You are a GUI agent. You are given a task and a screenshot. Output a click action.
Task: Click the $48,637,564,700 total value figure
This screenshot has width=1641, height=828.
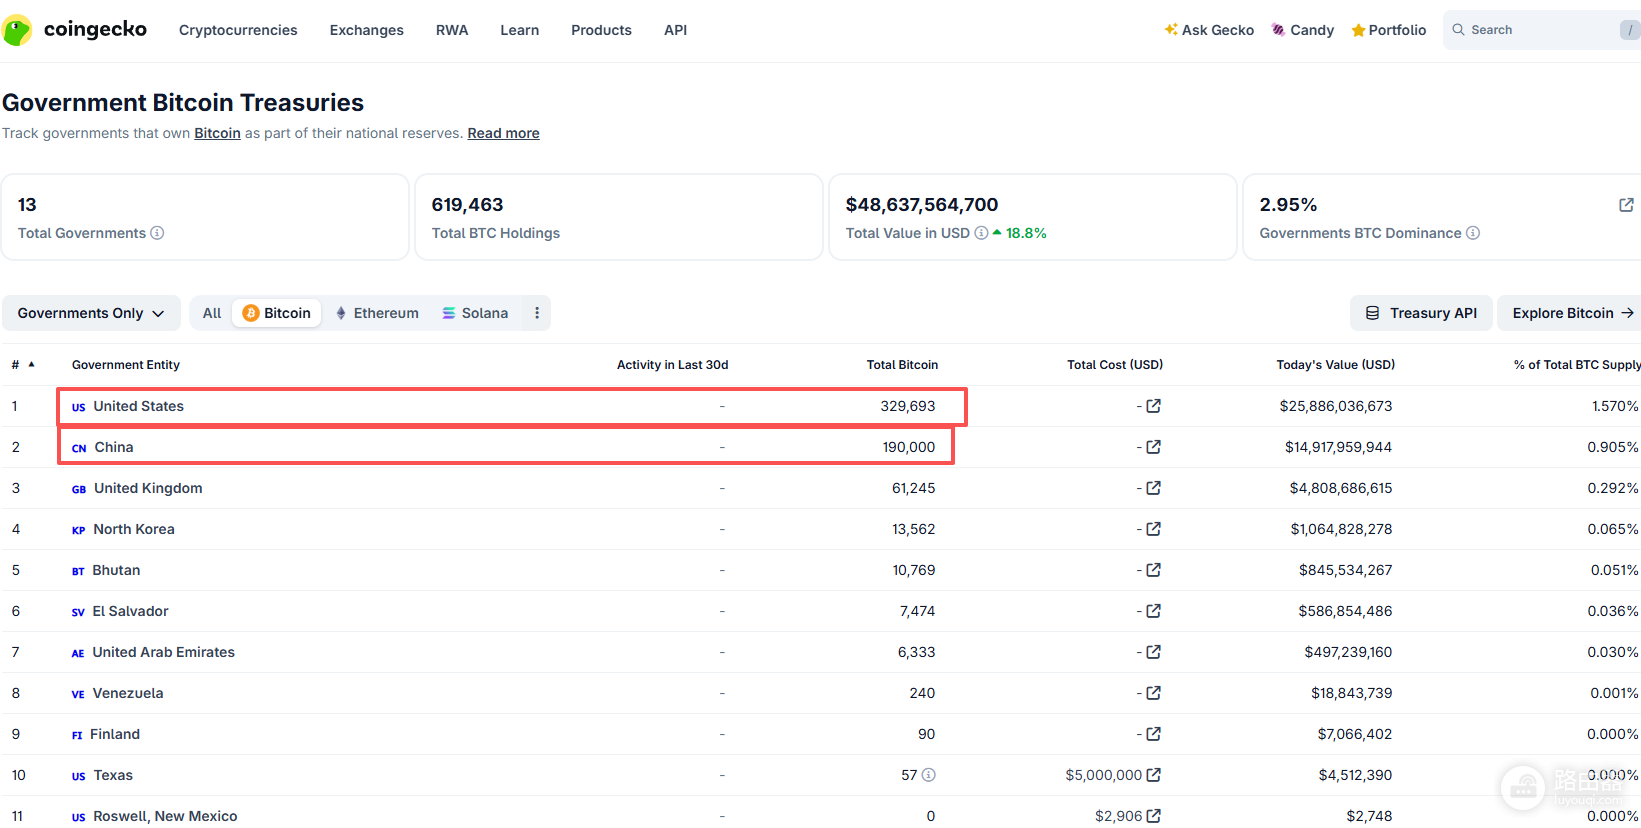point(922,205)
